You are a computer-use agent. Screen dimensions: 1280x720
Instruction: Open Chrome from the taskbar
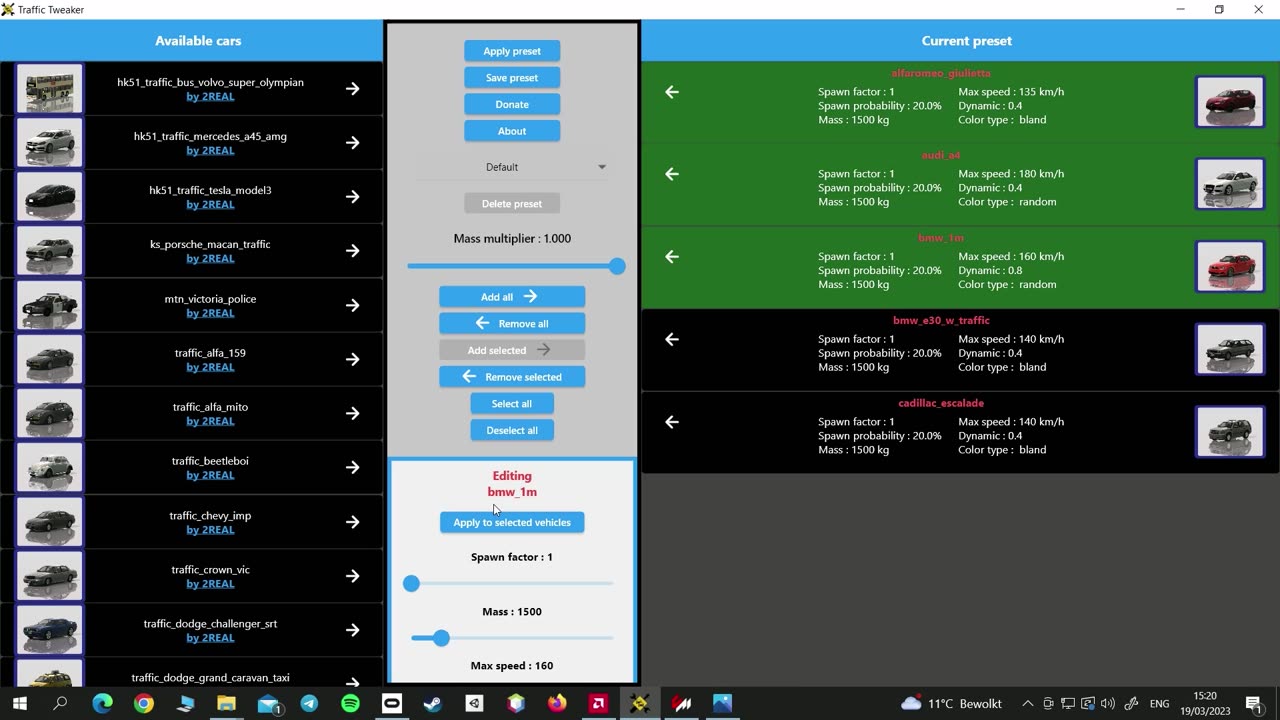[144, 704]
